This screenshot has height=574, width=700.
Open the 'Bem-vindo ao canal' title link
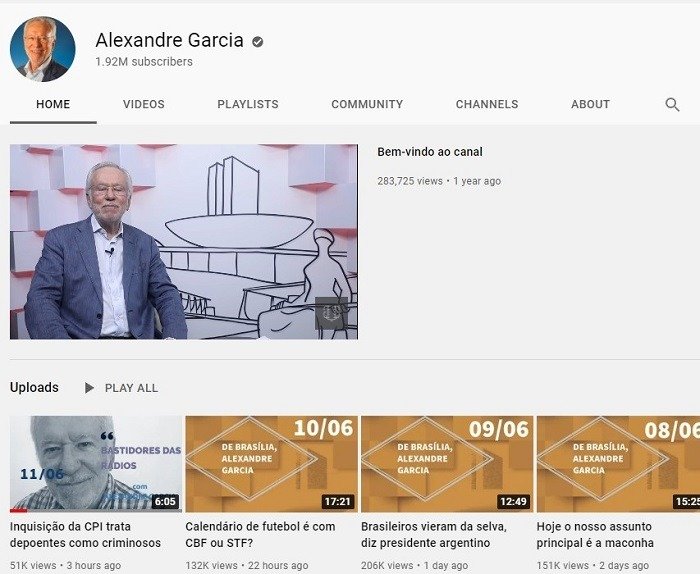click(x=430, y=152)
